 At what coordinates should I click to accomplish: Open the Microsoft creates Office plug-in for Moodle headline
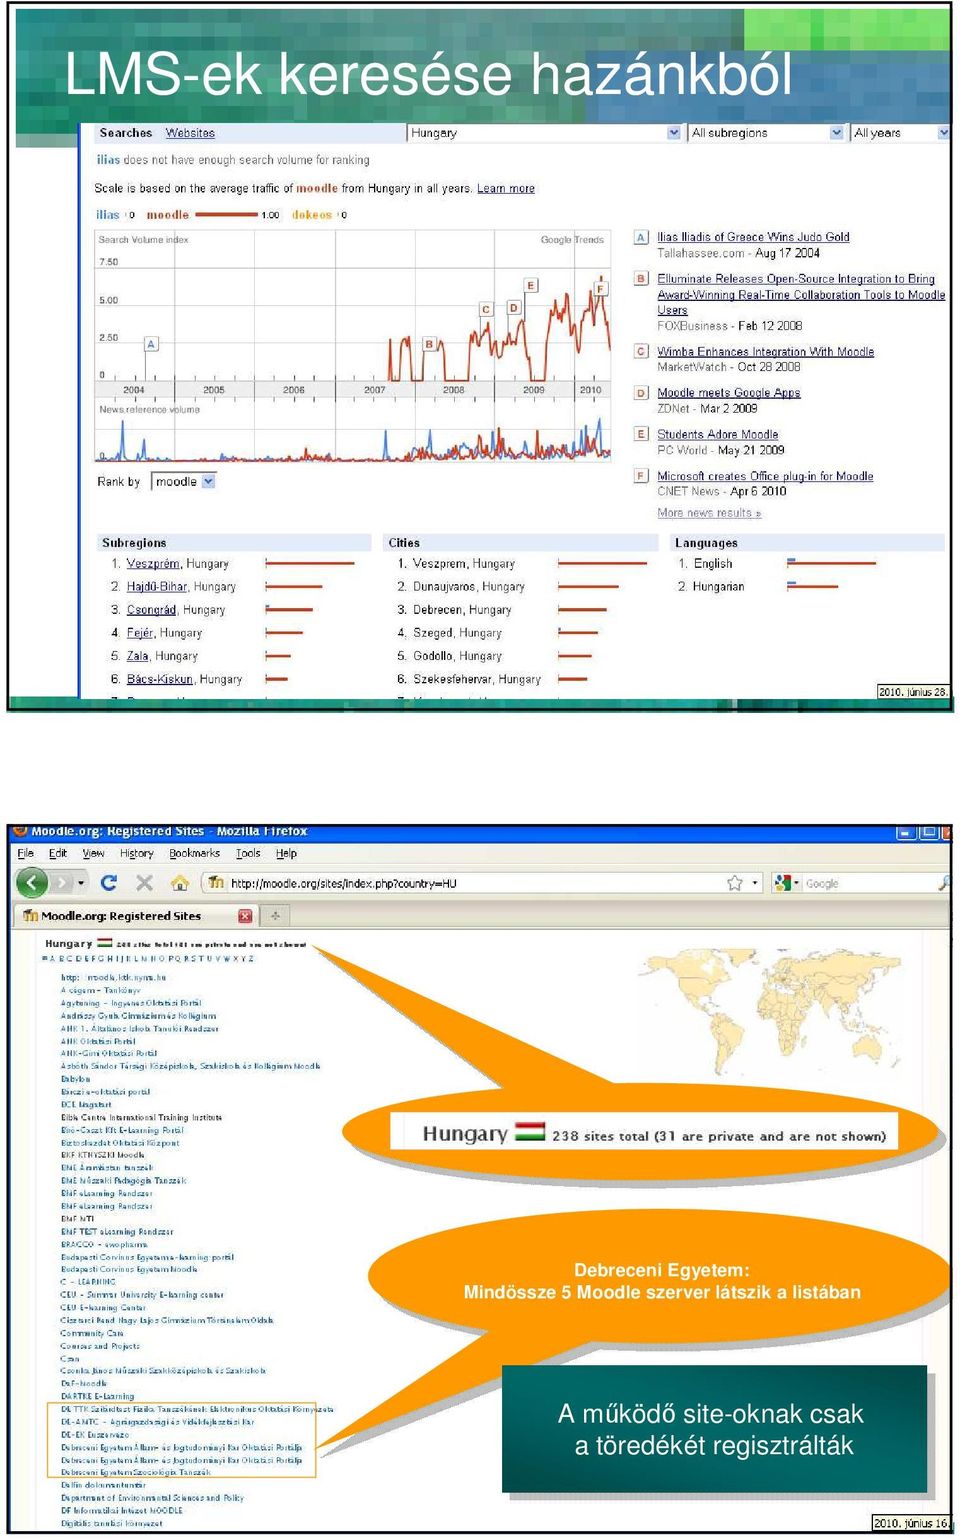765,476
